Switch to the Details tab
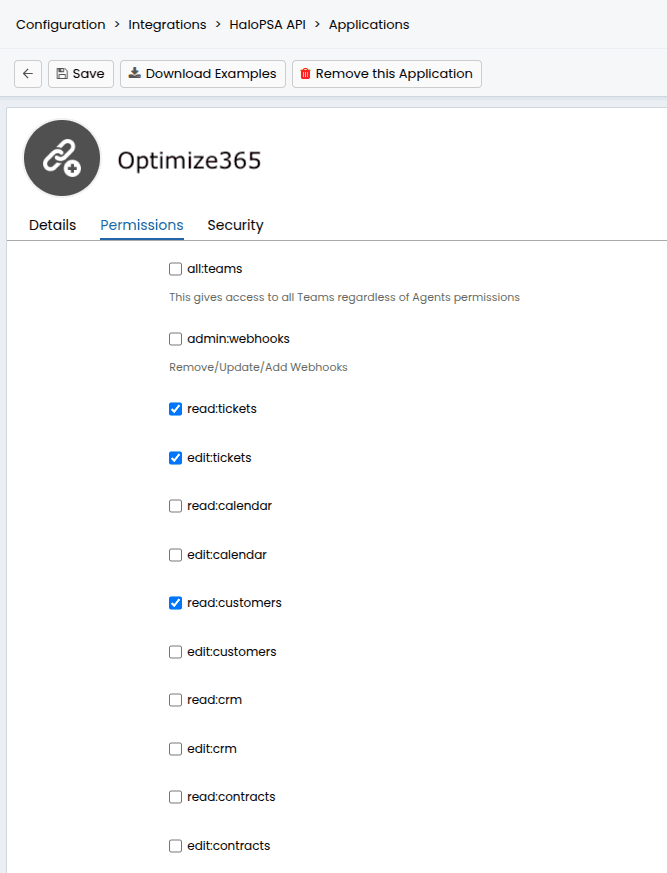667x873 pixels. click(52, 225)
